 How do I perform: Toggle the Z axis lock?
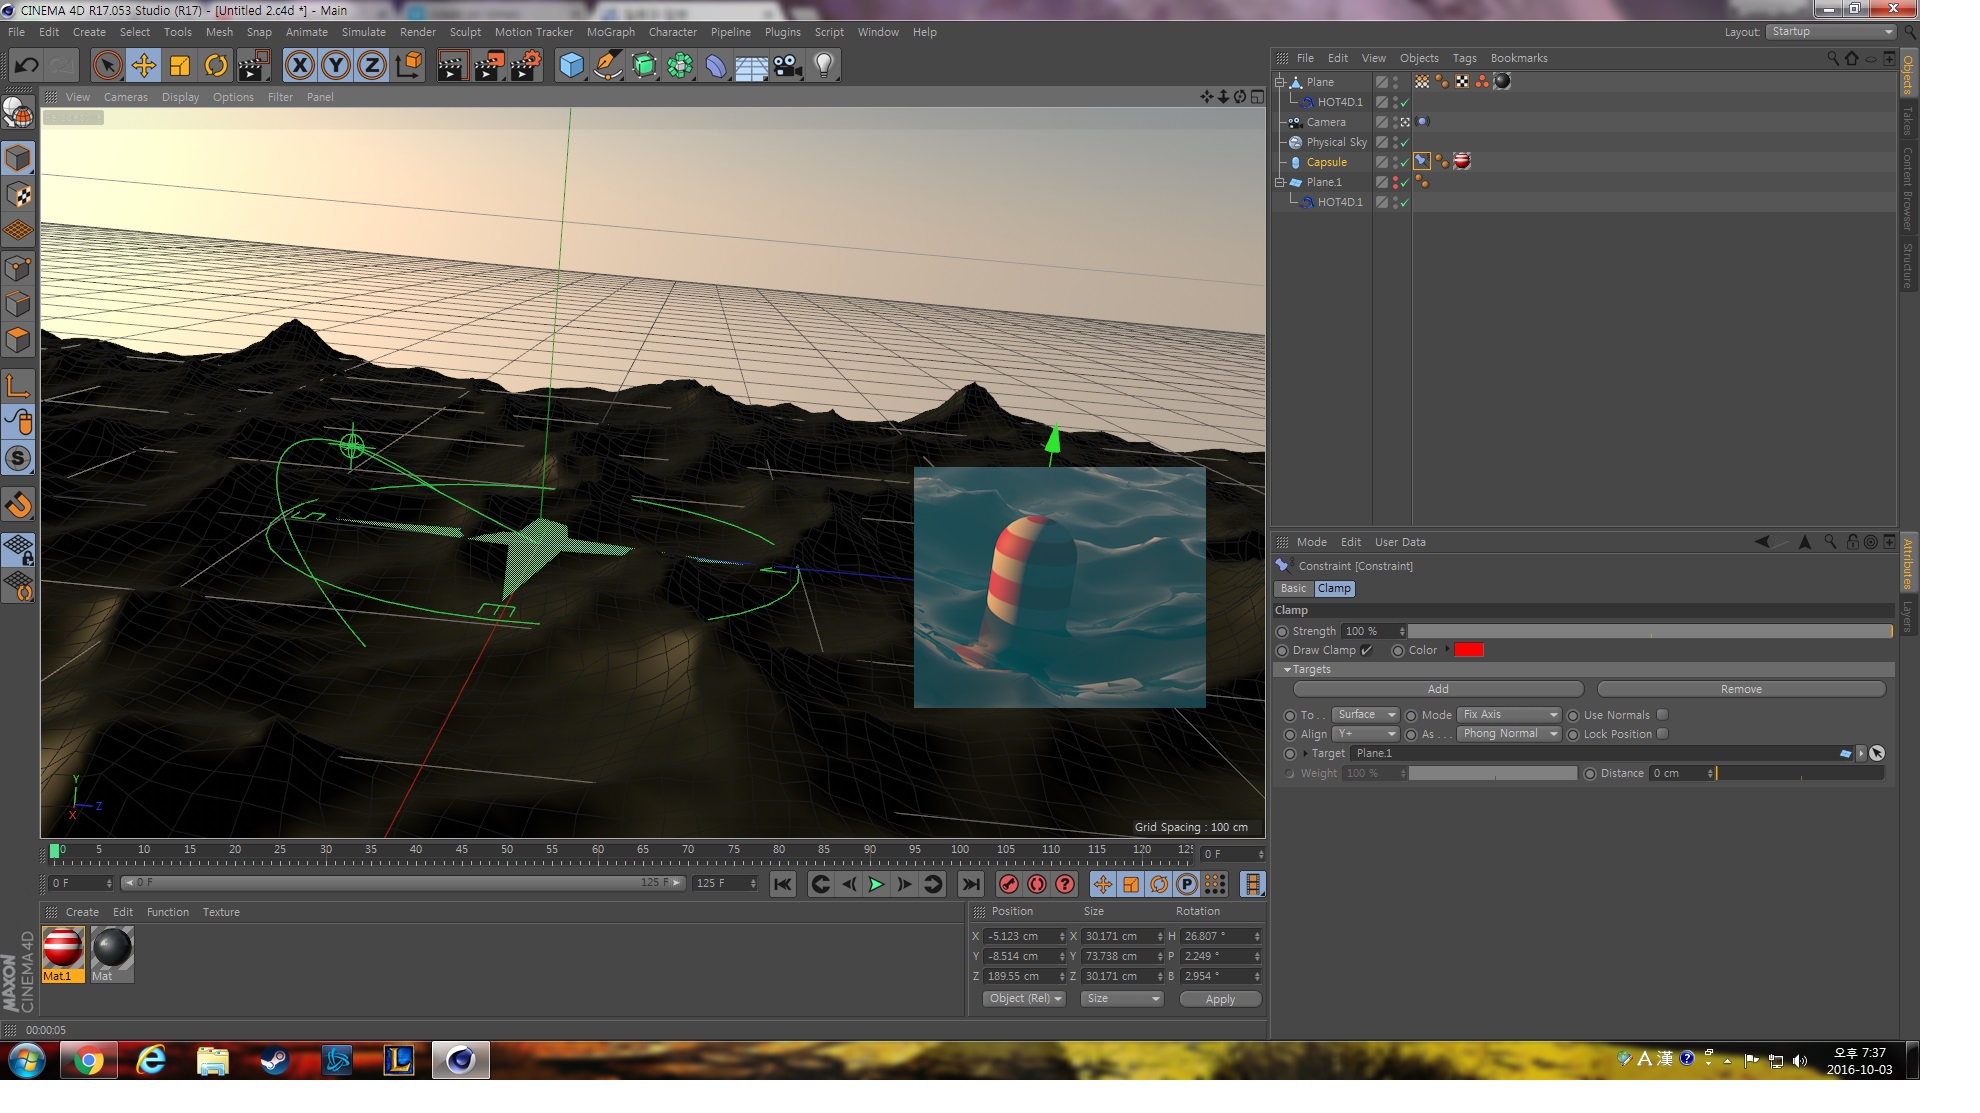point(372,66)
